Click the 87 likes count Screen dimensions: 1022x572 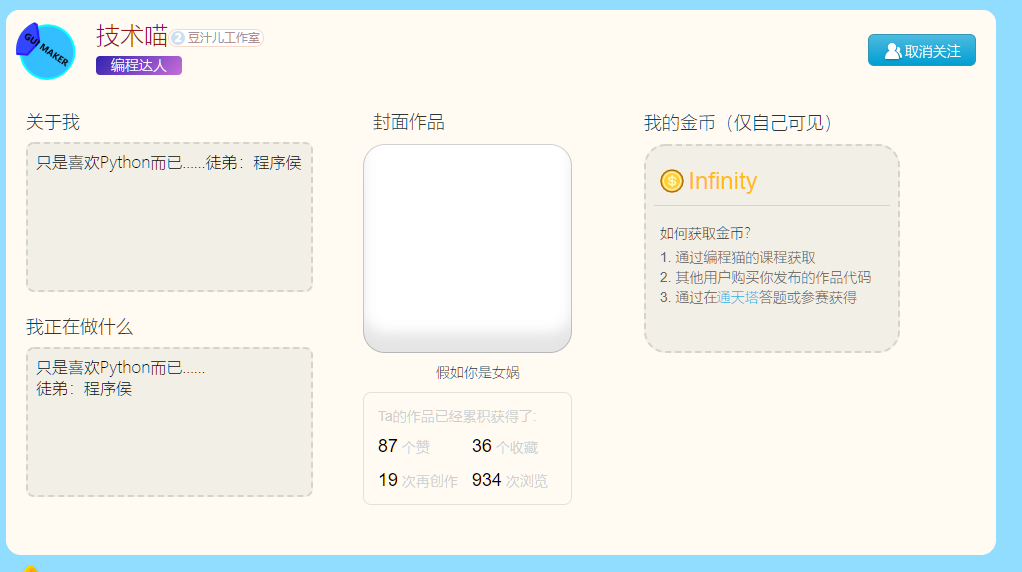[388, 446]
